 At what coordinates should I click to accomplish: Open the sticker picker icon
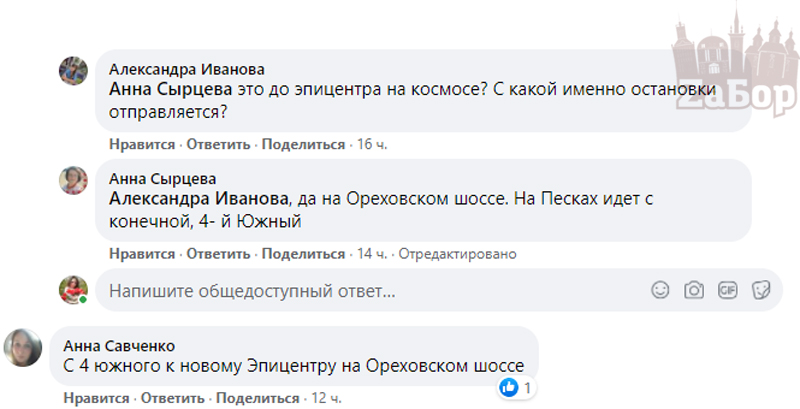pyautogui.click(x=760, y=291)
